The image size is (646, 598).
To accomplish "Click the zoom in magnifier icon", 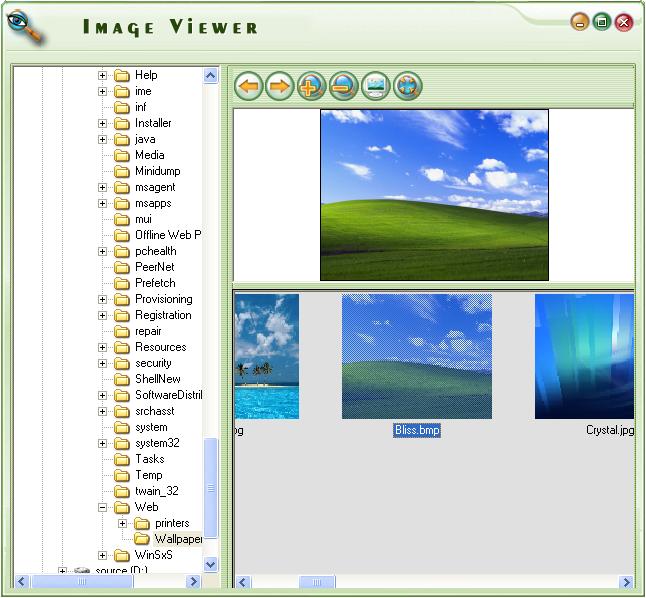I will (x=312, y=87).
